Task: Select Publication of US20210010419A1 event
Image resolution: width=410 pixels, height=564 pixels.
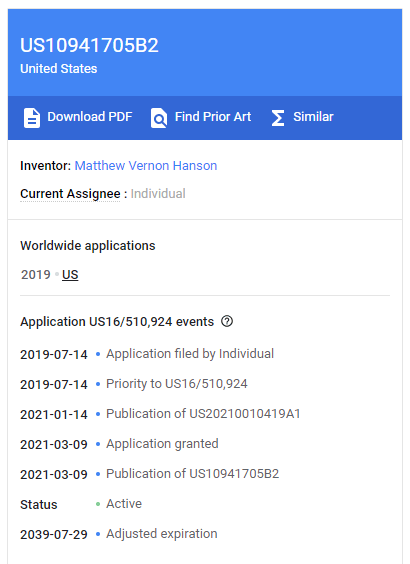Action: pos(203,414)
